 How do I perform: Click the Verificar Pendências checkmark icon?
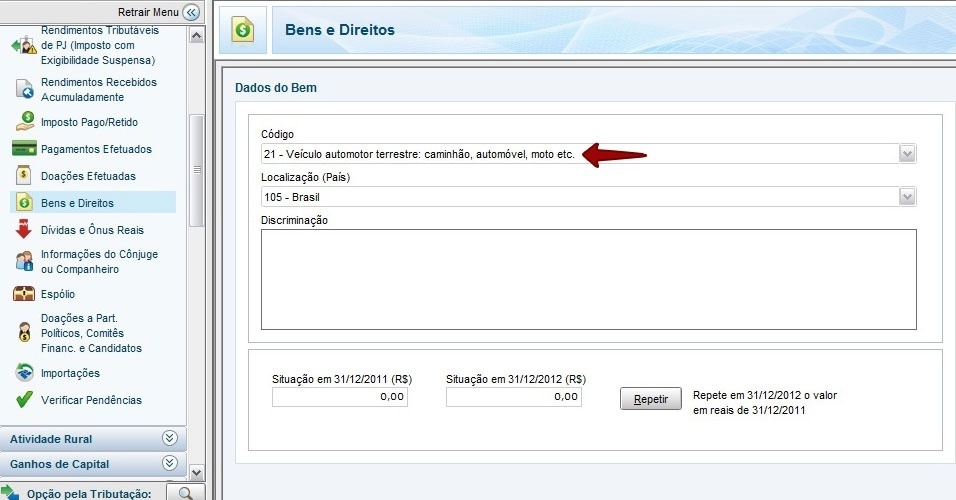pyautogui.click(x=24, y=400)
